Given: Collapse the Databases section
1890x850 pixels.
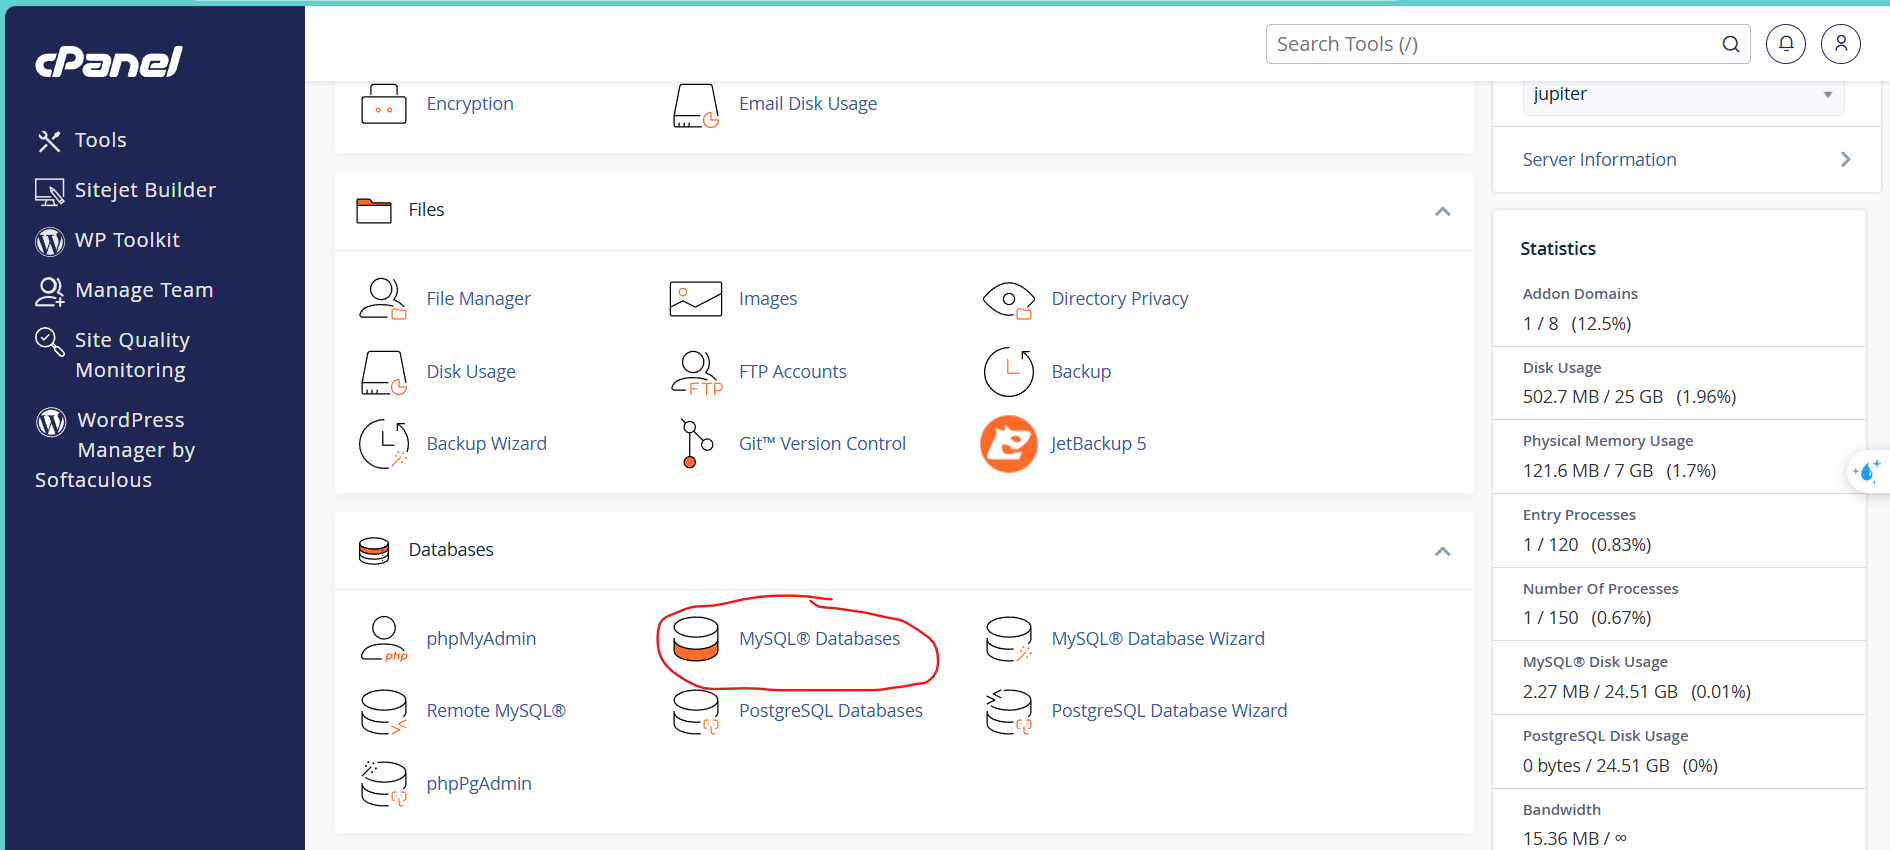Looking at the screenshot, I should click(x=1442, y=551).
